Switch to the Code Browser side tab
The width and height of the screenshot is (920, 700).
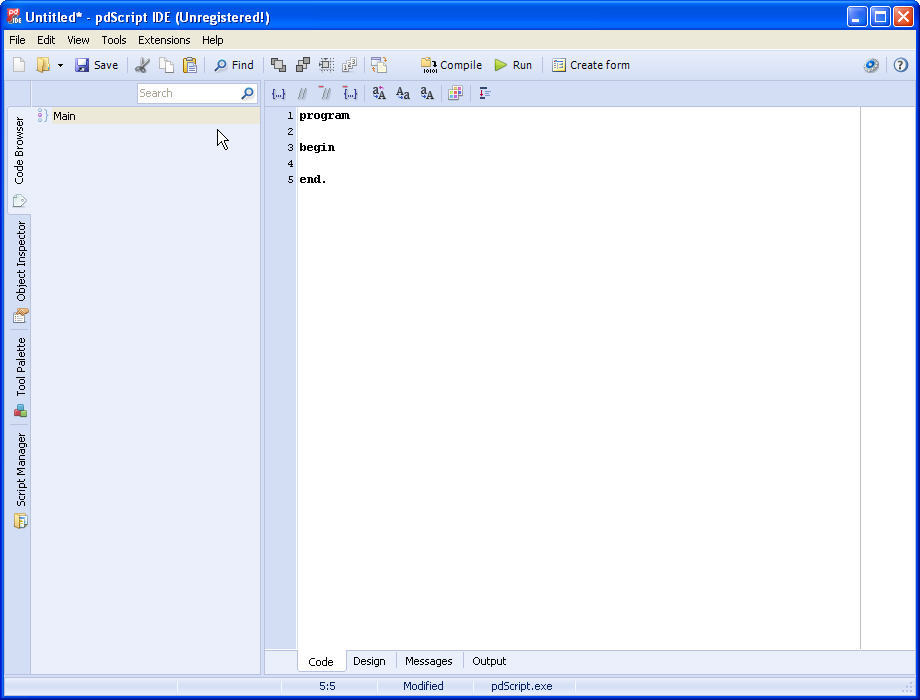point(19,160)
